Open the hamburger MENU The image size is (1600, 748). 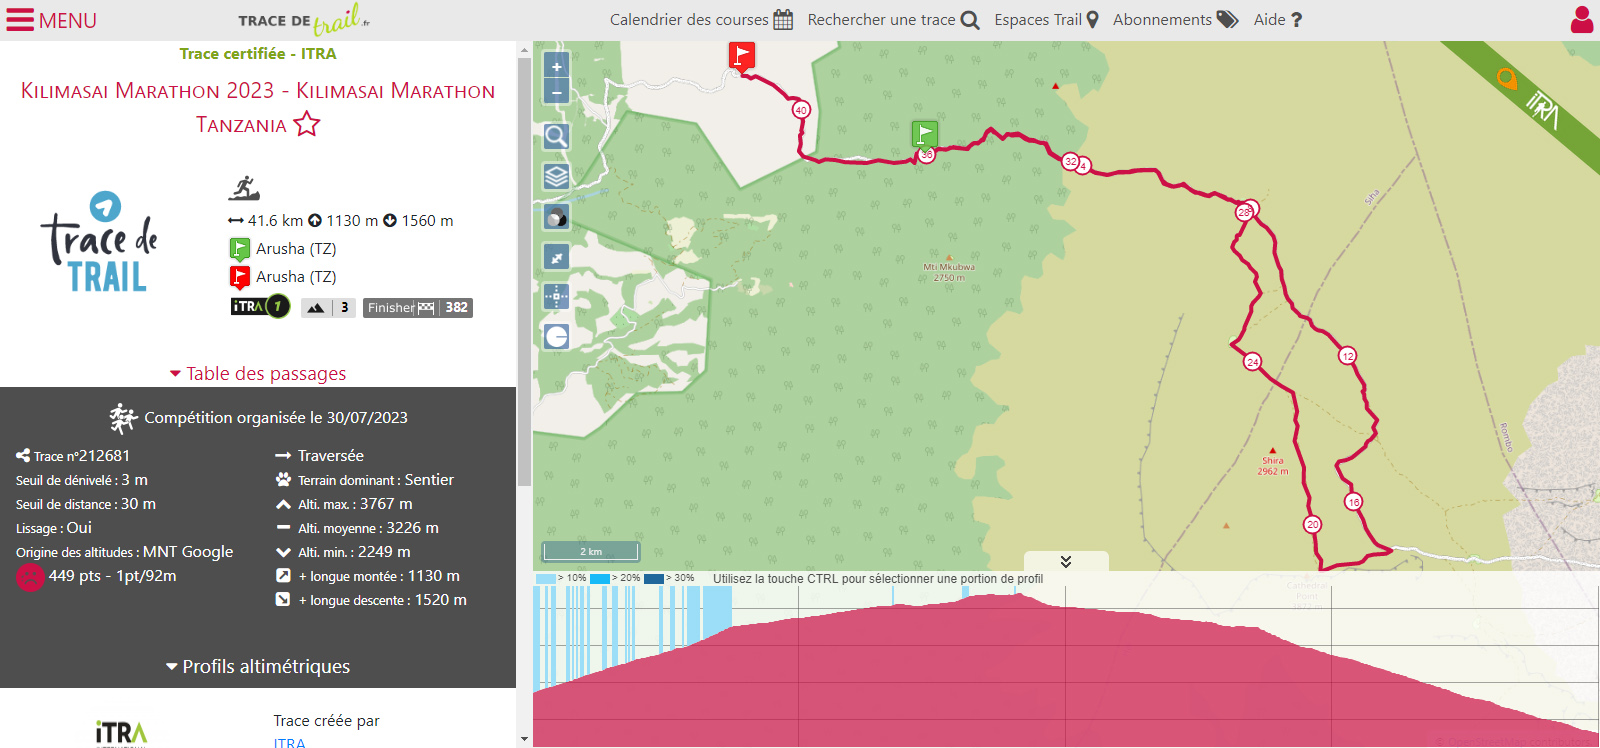pyautogui.click(x=51, y=20)
